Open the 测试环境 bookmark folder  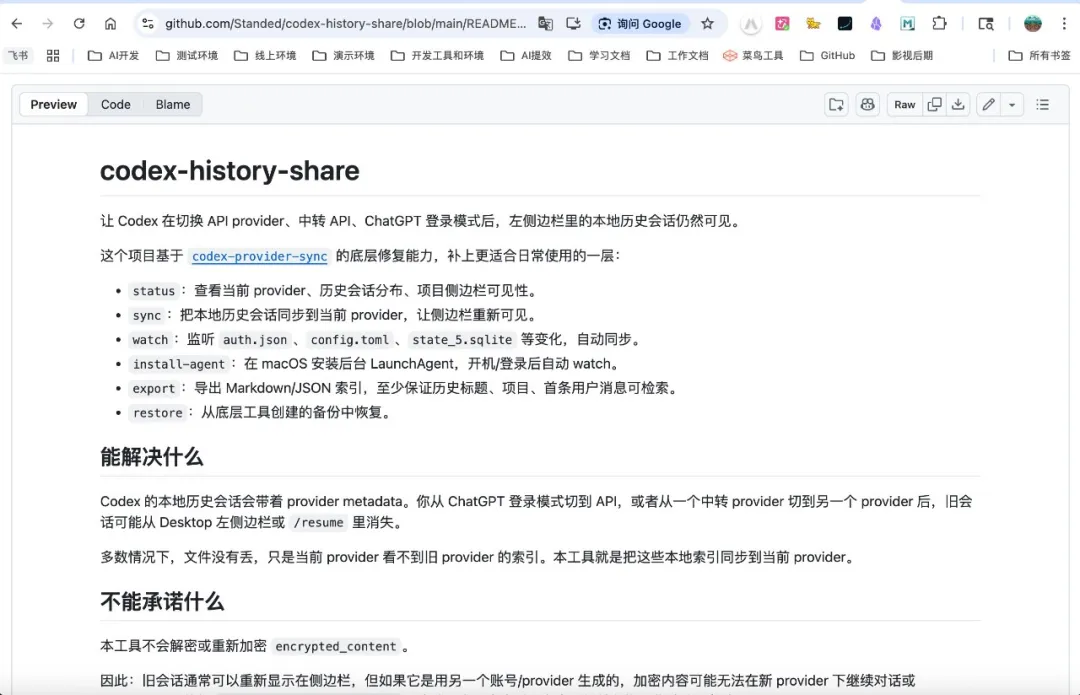[187, 55]
